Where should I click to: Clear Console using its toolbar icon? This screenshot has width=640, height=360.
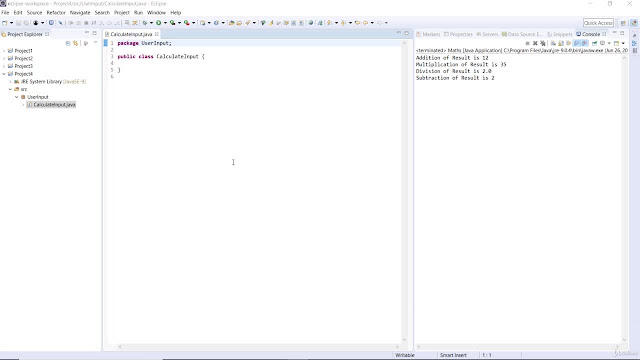point(553,43)
